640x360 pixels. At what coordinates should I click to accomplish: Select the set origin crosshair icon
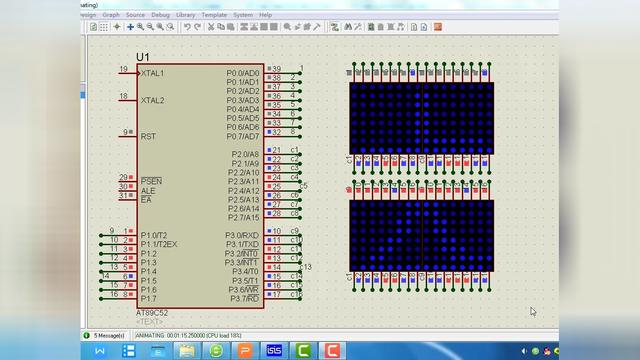click(x=117, y=27)
